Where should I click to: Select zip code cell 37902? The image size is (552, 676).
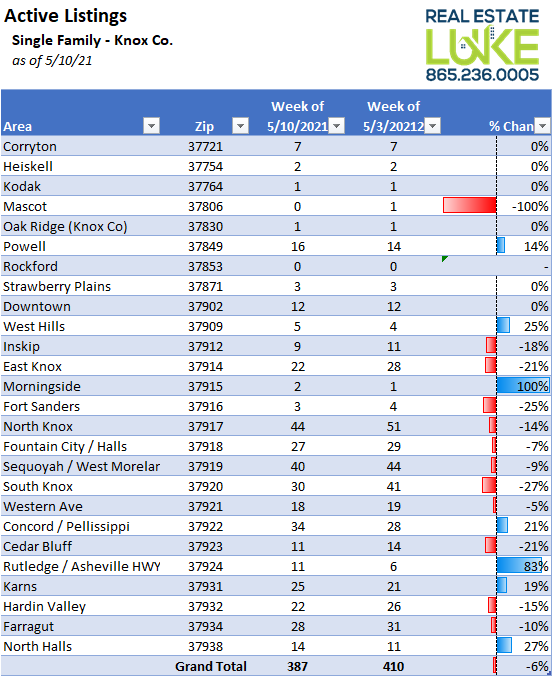tap(205, 307)
